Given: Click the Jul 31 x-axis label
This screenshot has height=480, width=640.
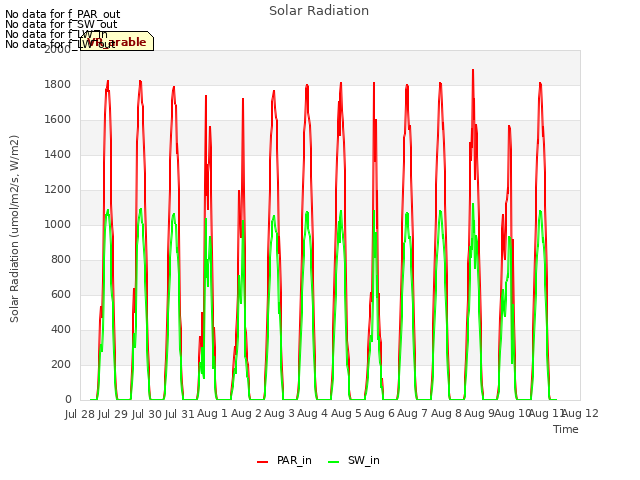Looking at the screenshot, I should coord(180,414).
